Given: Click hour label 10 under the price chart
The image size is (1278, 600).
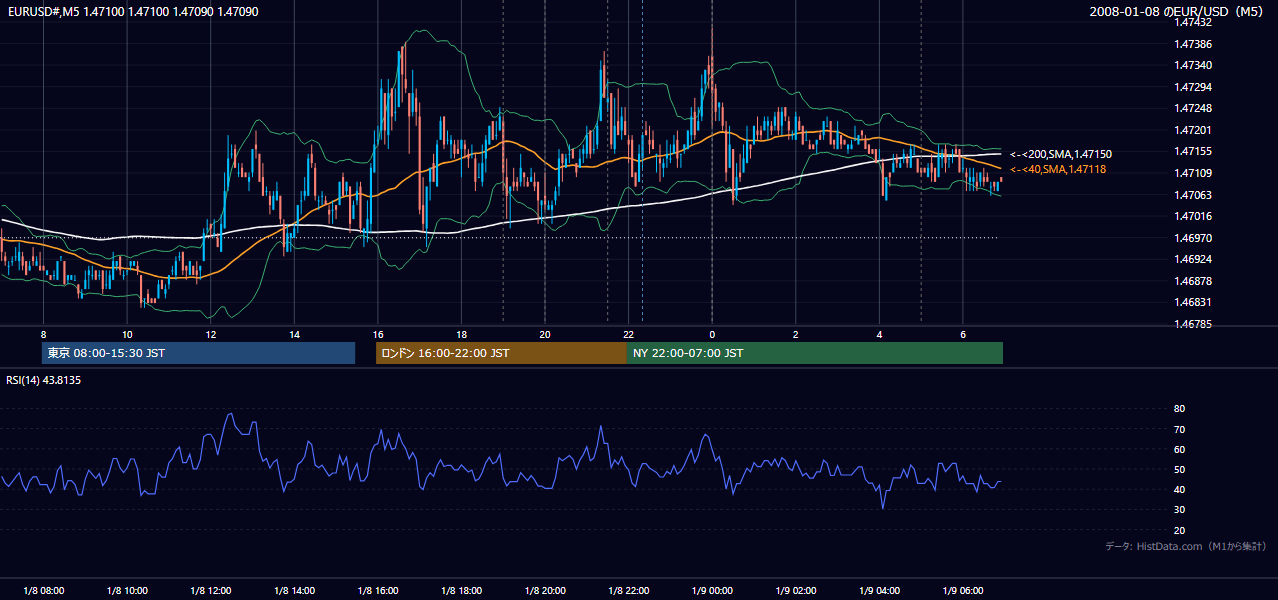Looking at the screenshot, I should click(x=127, y=334).
